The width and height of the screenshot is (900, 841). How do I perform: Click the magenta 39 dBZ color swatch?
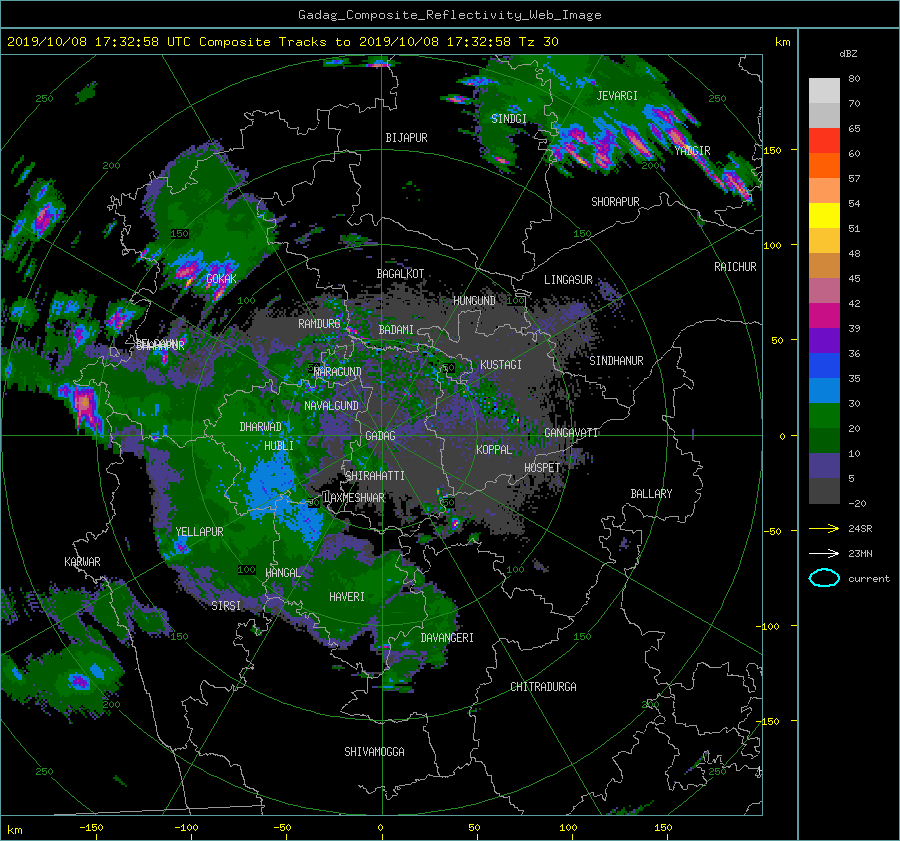824,316
